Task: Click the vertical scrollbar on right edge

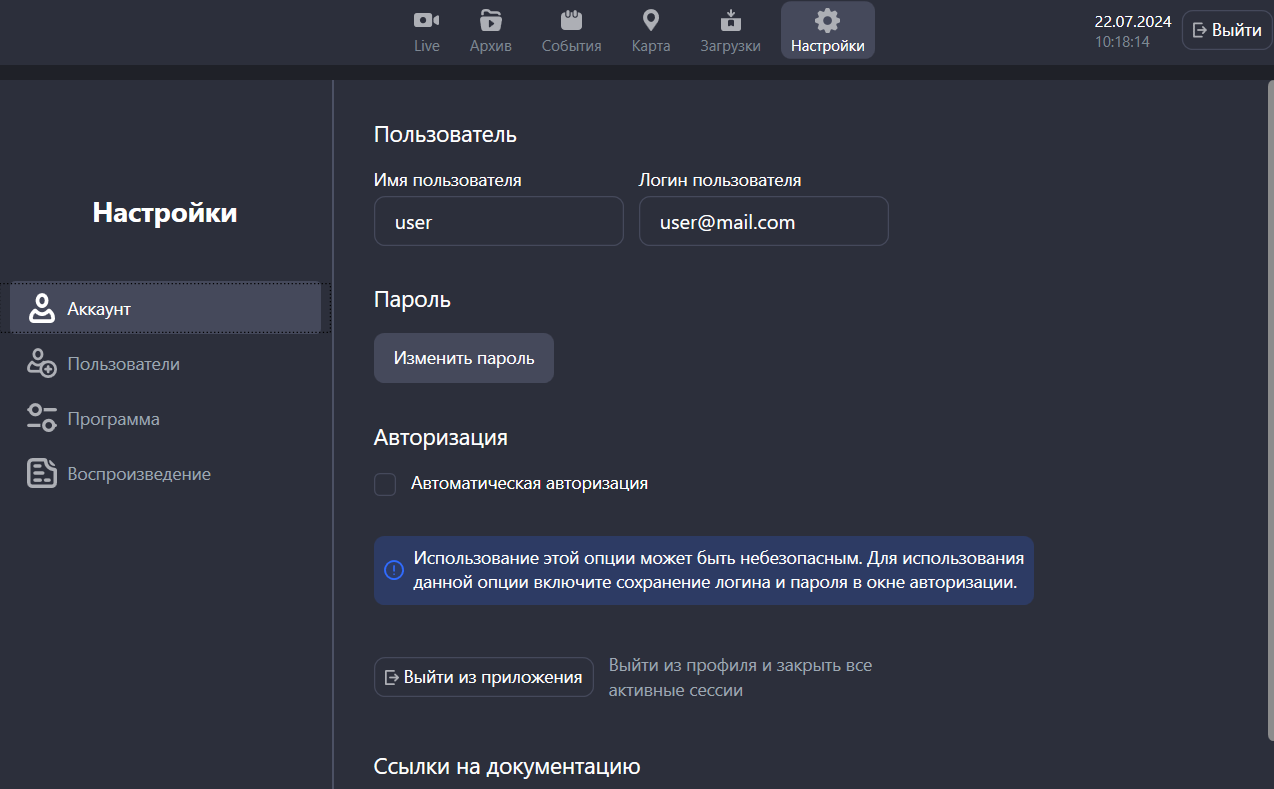Action: tap(1267, 400)
